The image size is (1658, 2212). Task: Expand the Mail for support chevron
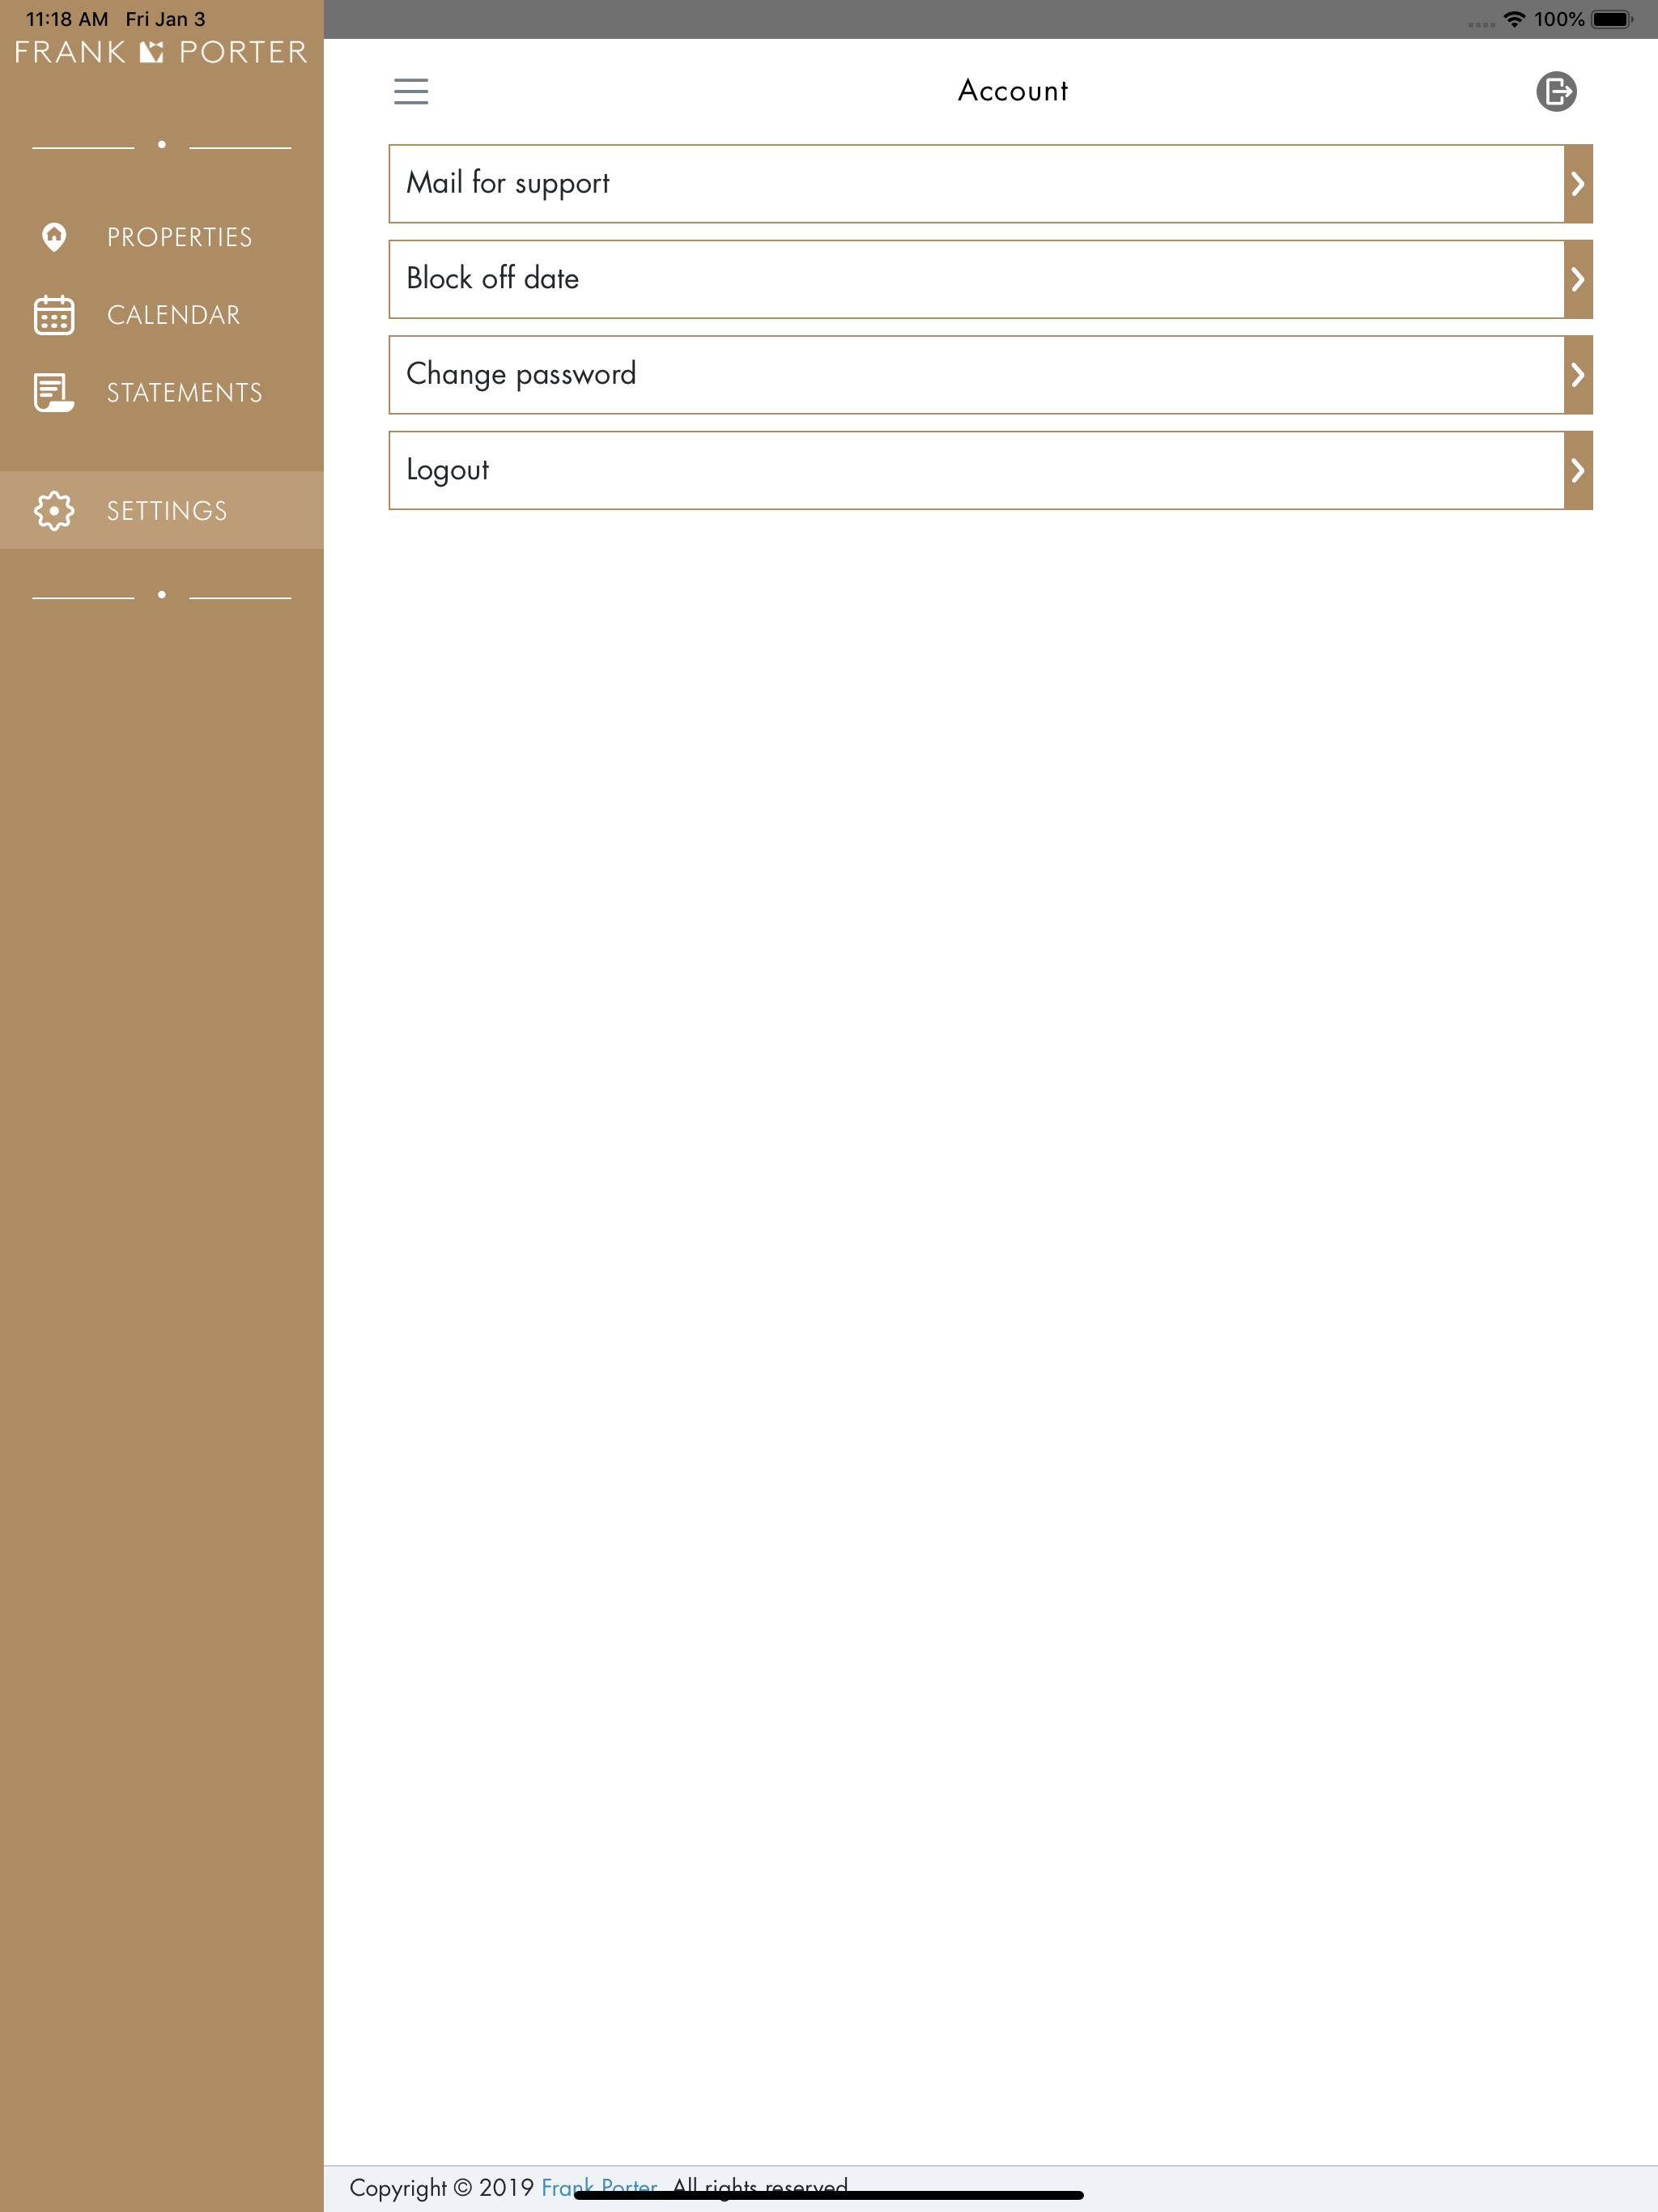[x=1577, y=184]
